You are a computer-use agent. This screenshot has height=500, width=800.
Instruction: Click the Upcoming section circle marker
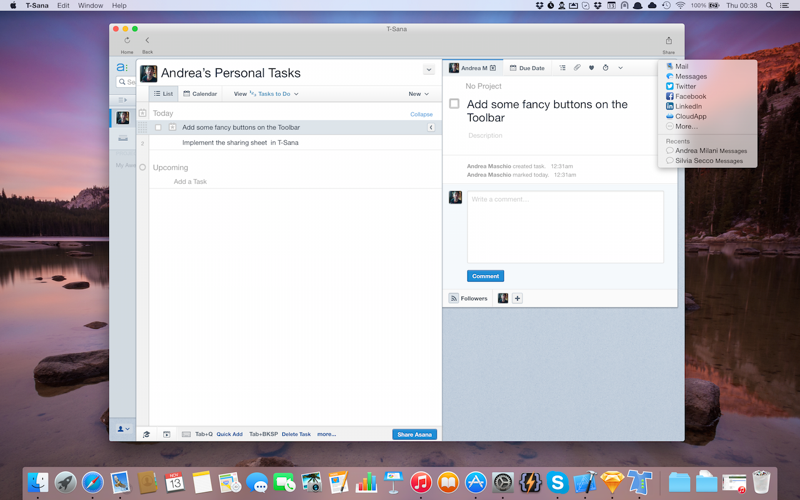pyautogui.click(x=142, y=167)
